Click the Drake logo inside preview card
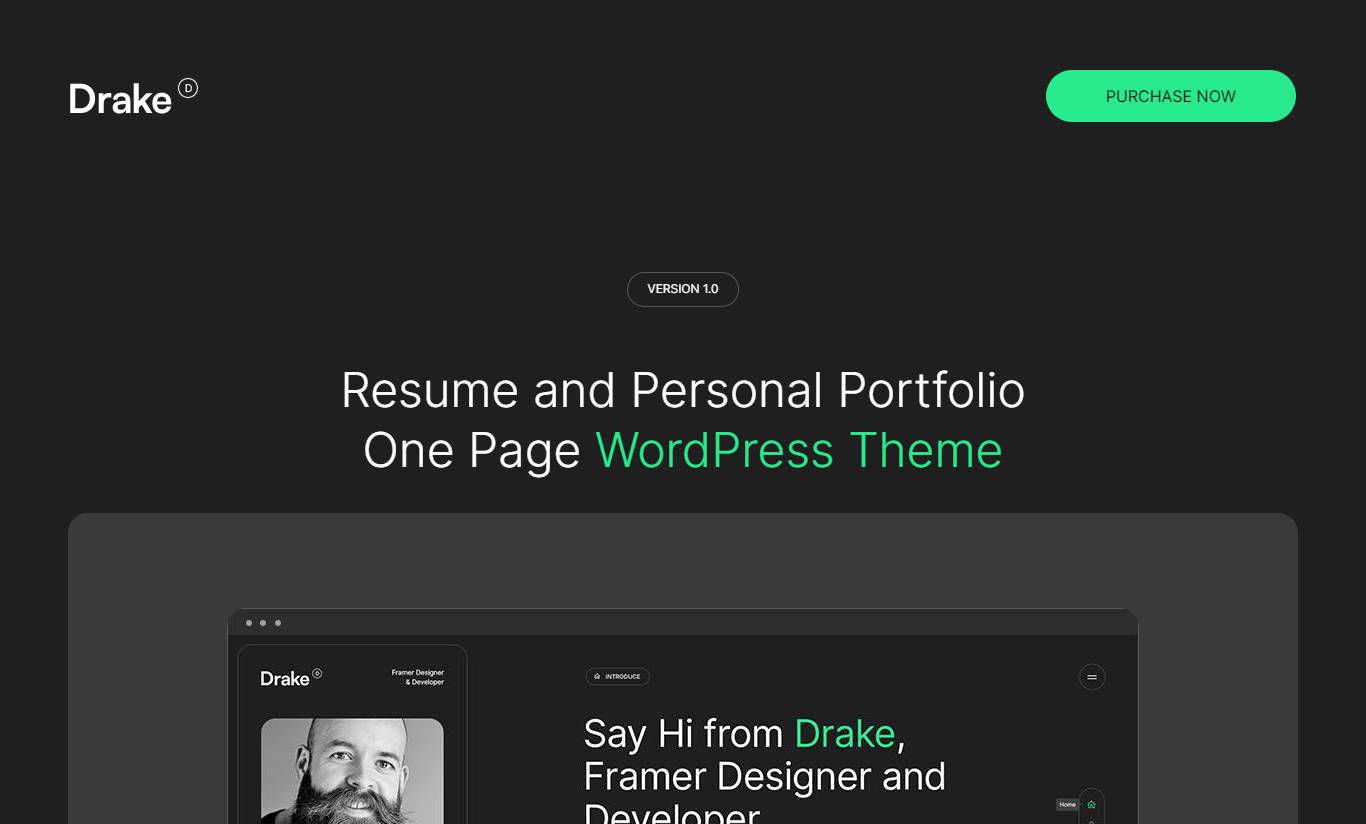Screen dimensions: 1366x824 (x=291, y=678)
